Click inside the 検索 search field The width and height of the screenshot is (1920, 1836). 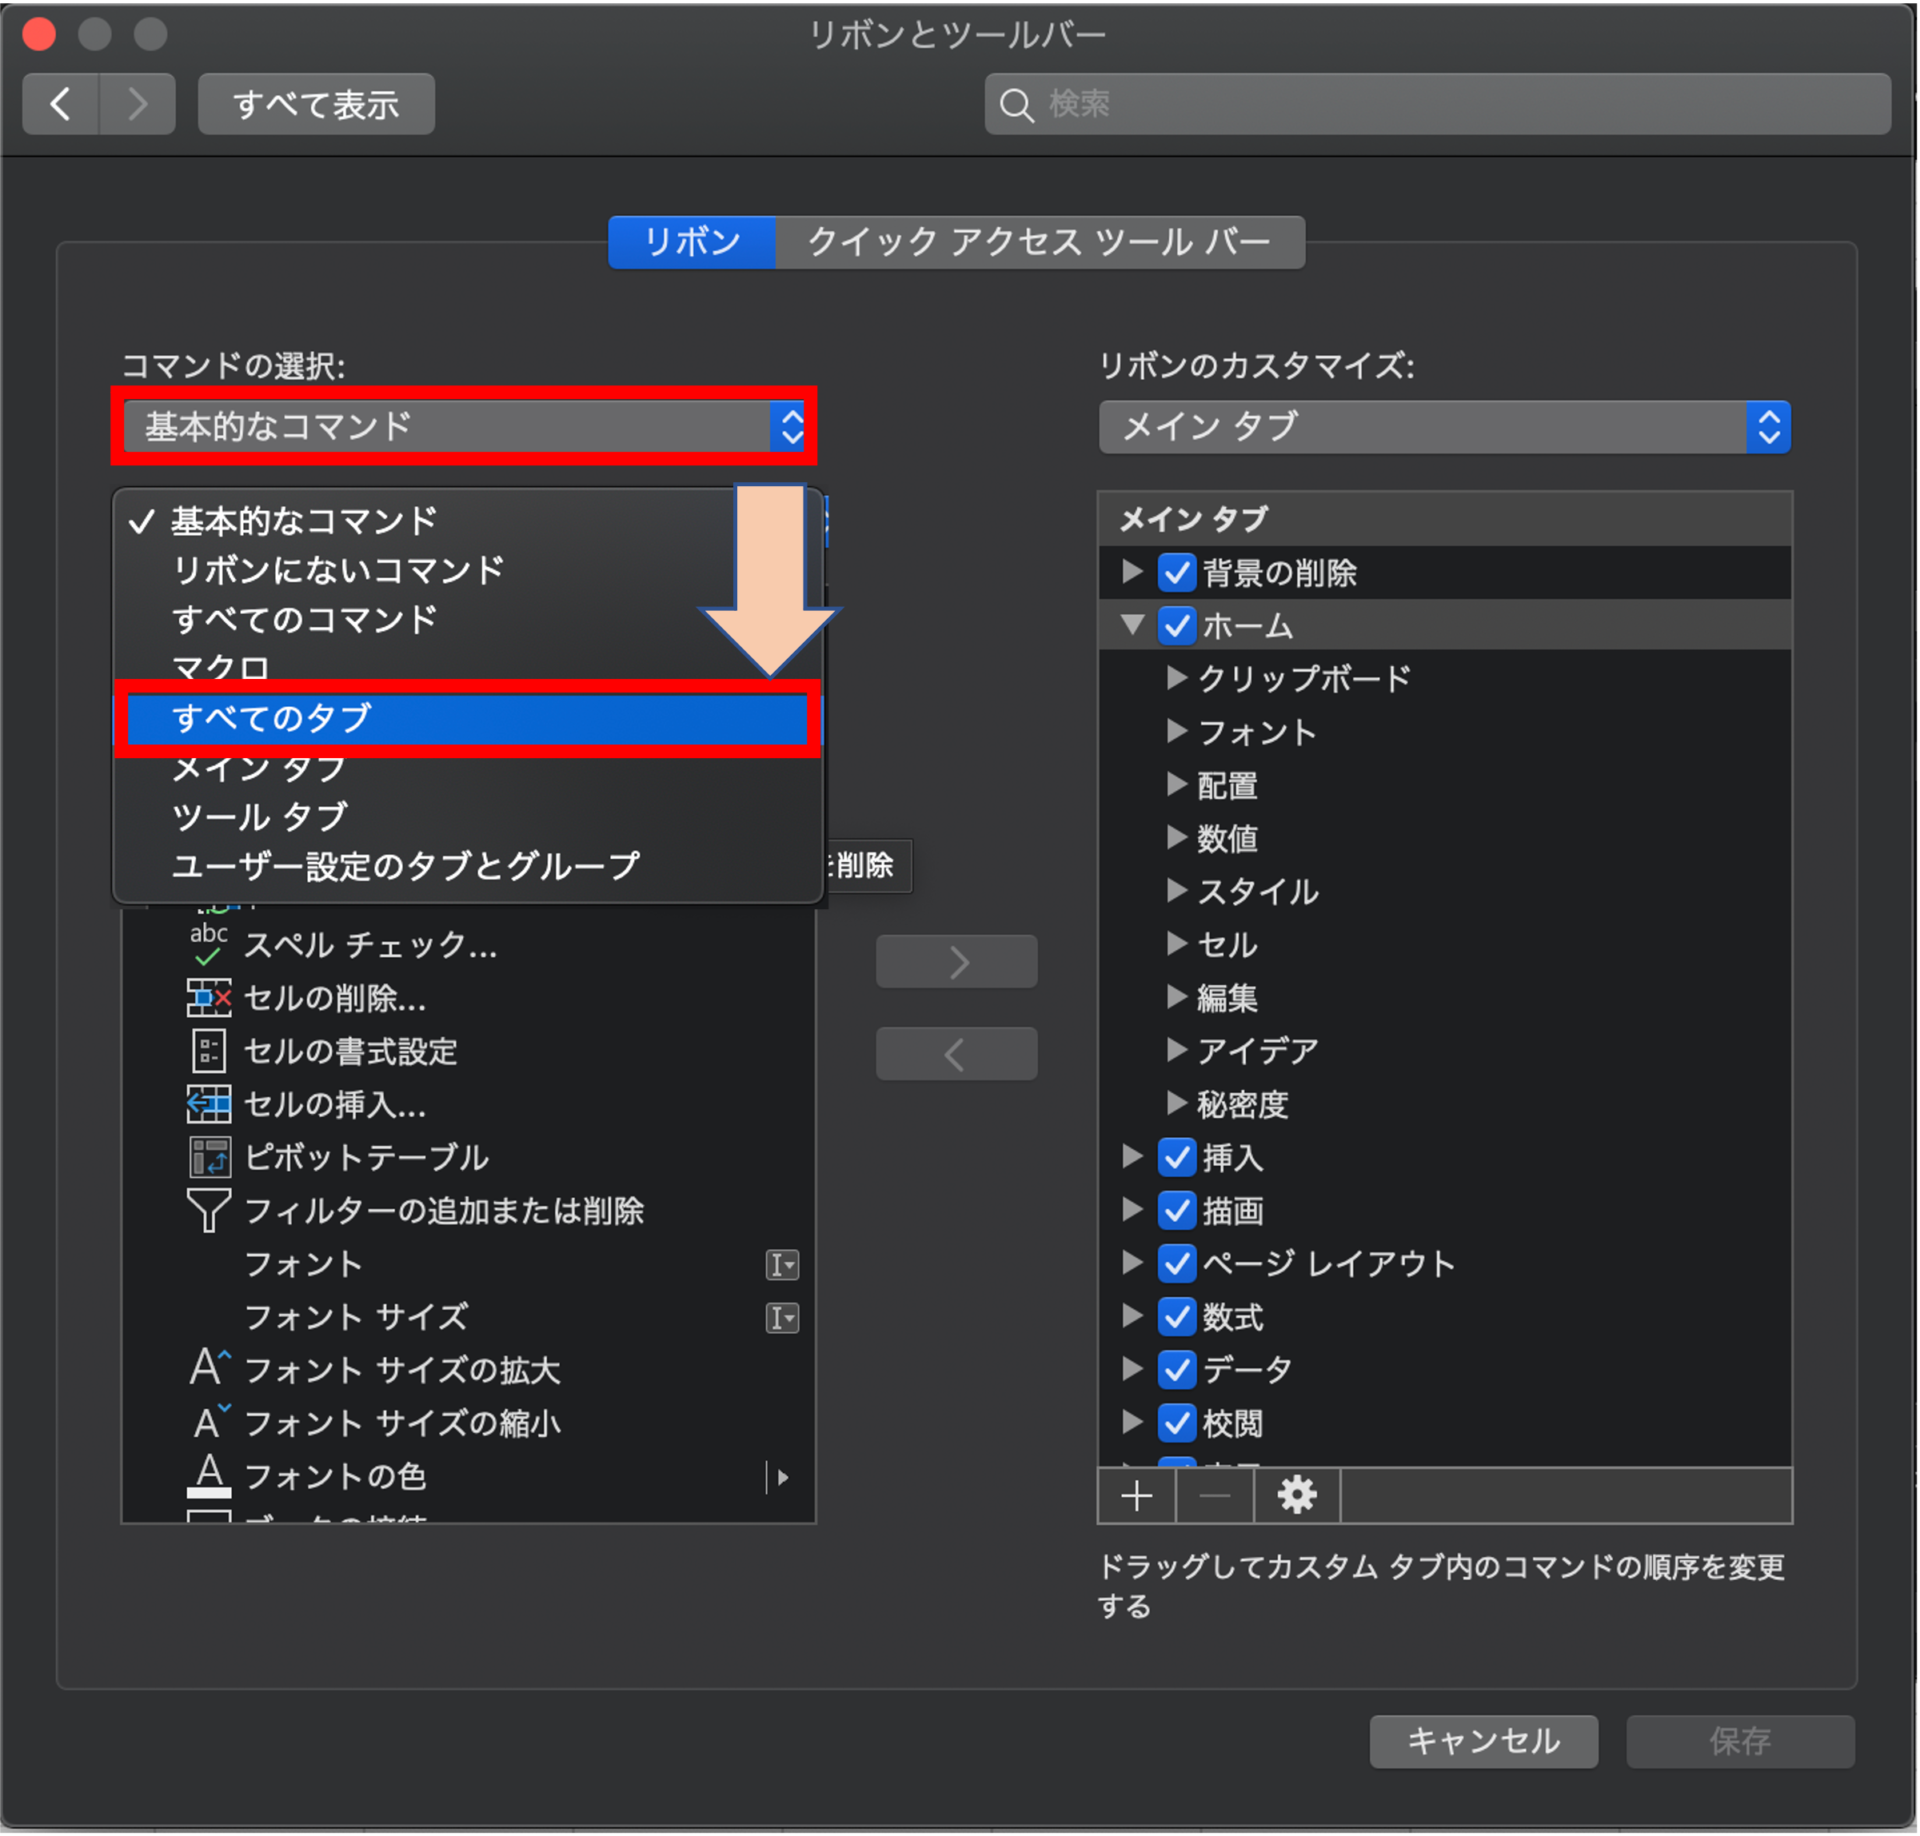point(1438,104)
